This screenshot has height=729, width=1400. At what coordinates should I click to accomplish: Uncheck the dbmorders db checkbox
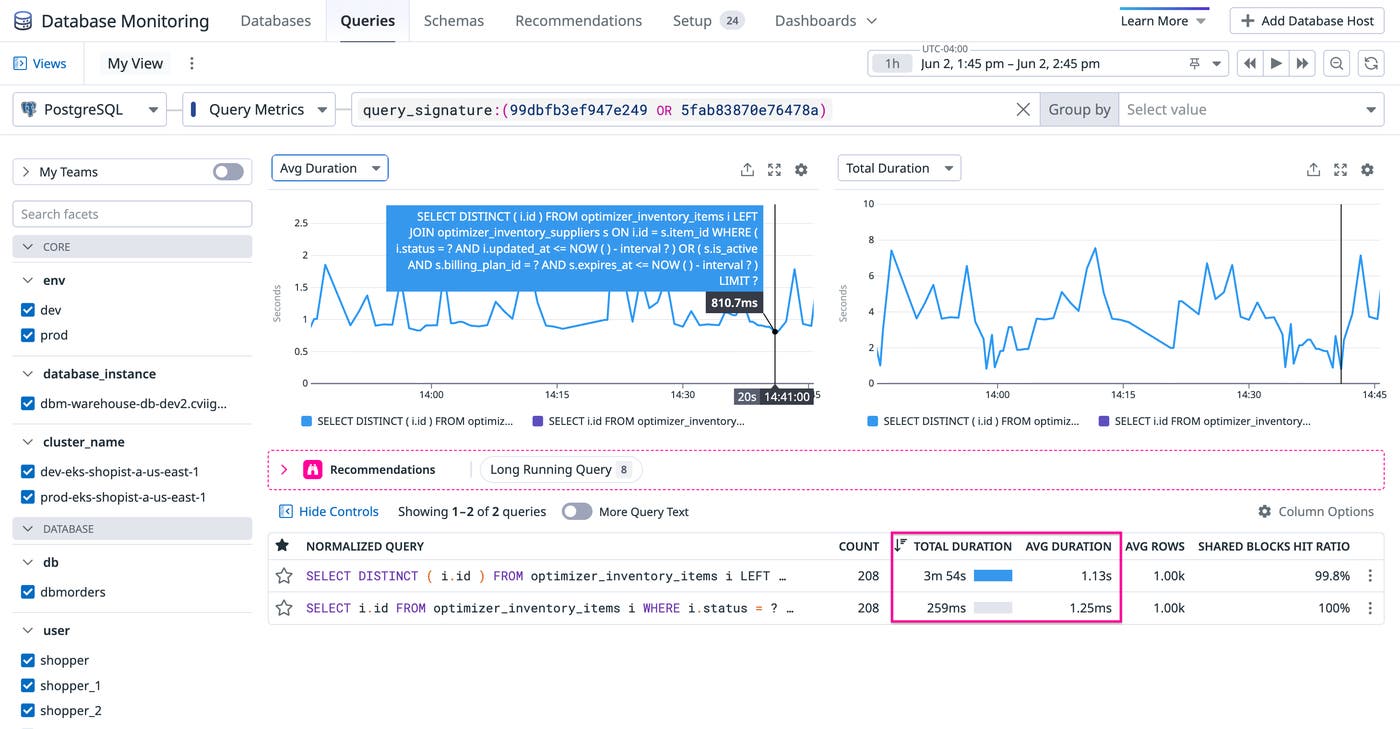pos(28,592)
